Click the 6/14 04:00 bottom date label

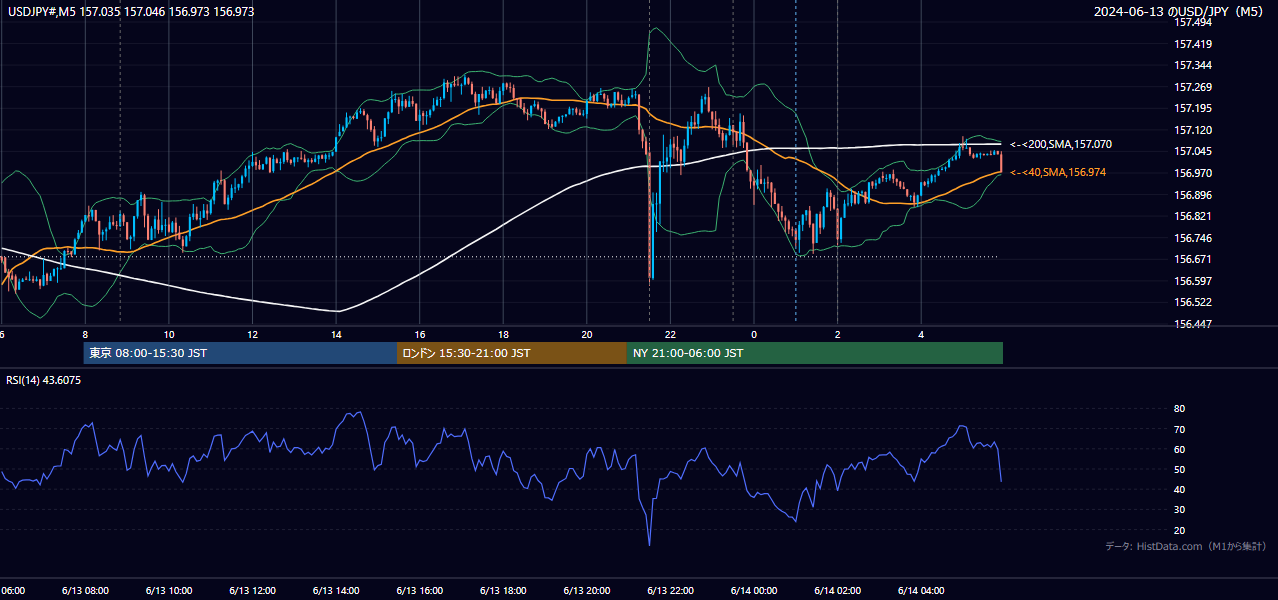pyautogui.click(x=921, y=591)
